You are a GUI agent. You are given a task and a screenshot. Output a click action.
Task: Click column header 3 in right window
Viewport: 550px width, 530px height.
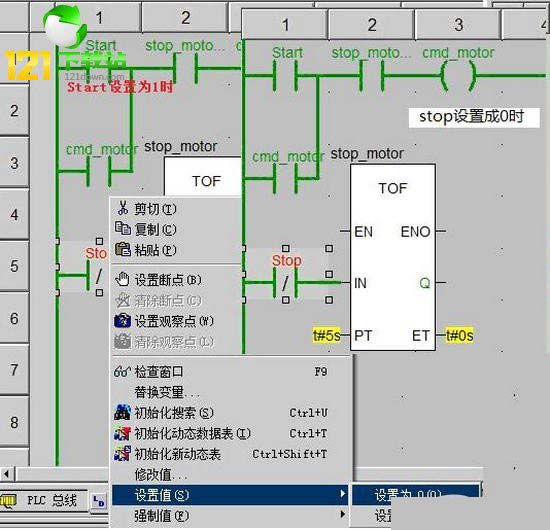(458, 25)
